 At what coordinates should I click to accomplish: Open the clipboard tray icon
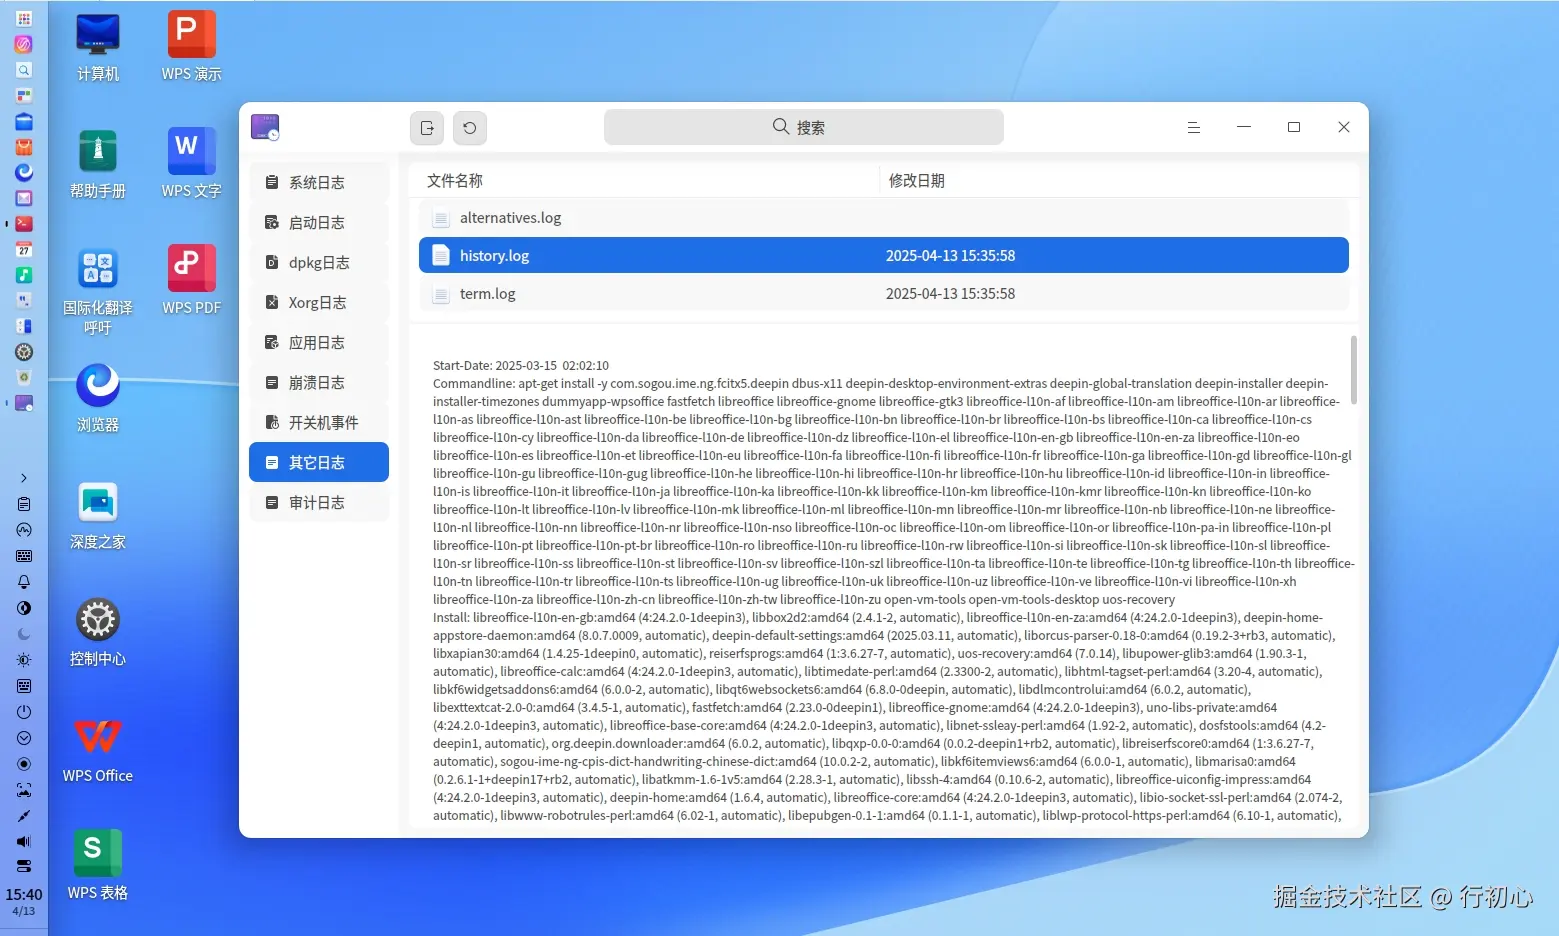24,504
